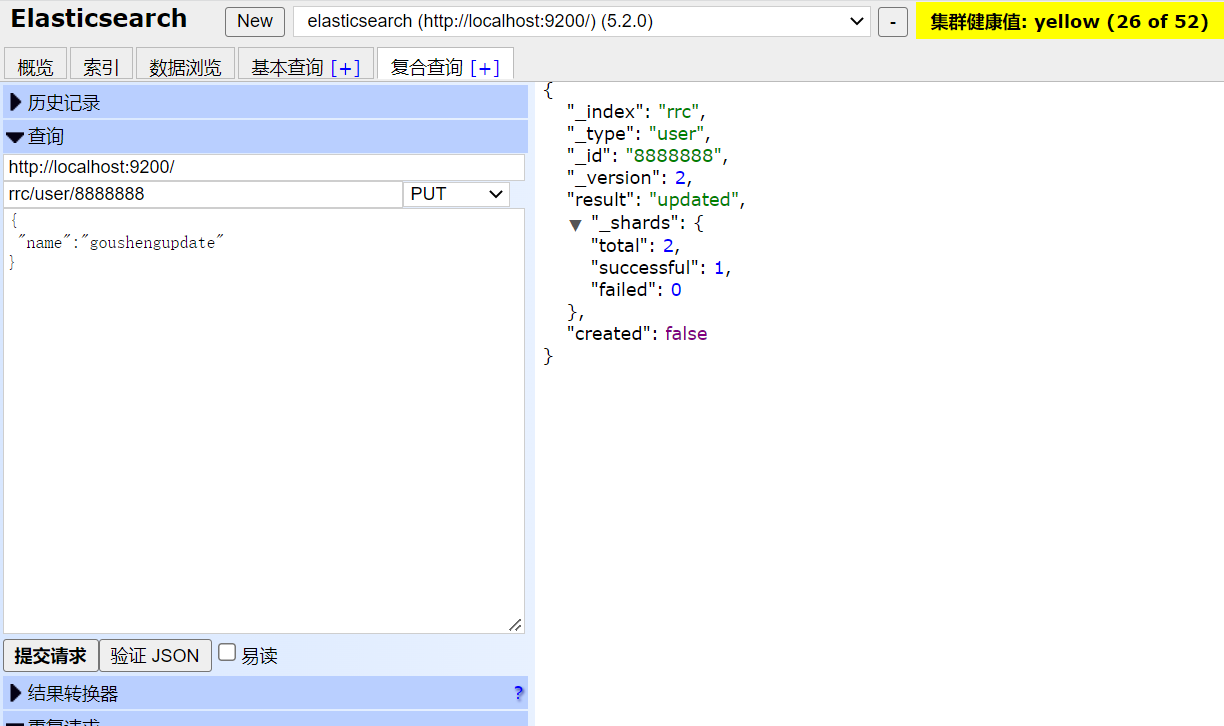The width and height of the screenshot is (1224, 726).
Task: Click the "result": "updated" line
Action: pyautogui.click(x=656, y=200)
